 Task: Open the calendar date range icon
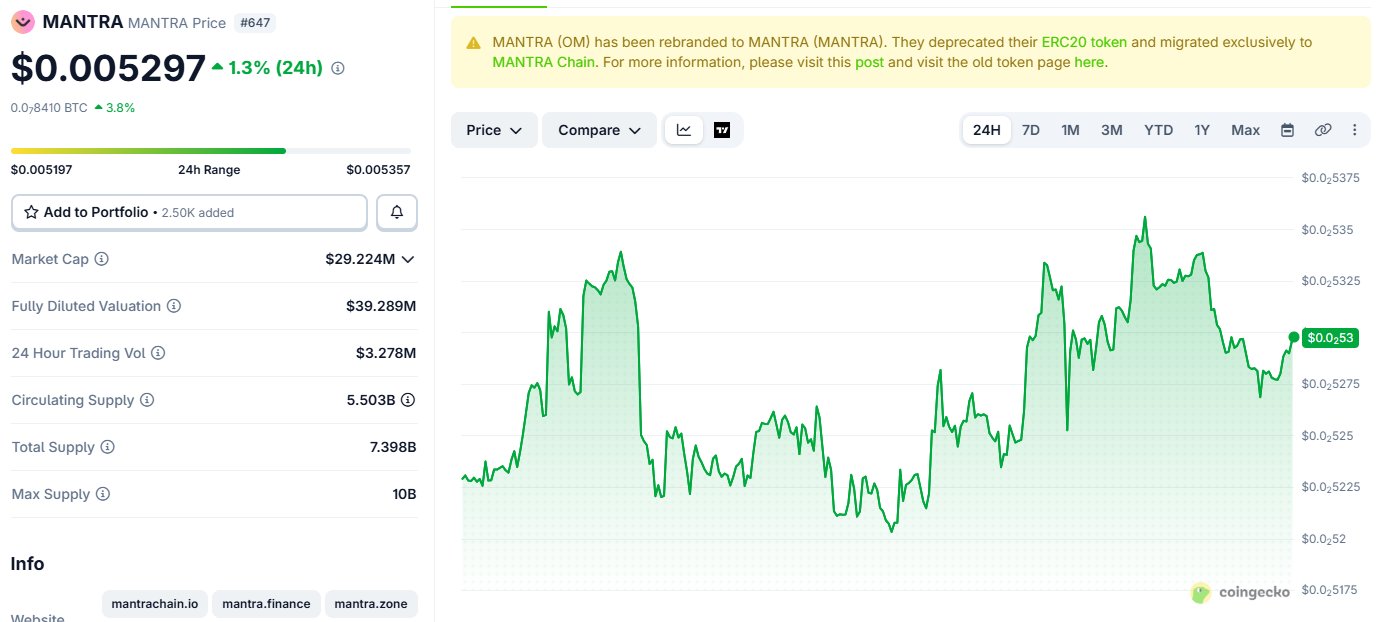[x=1287, y=130]
